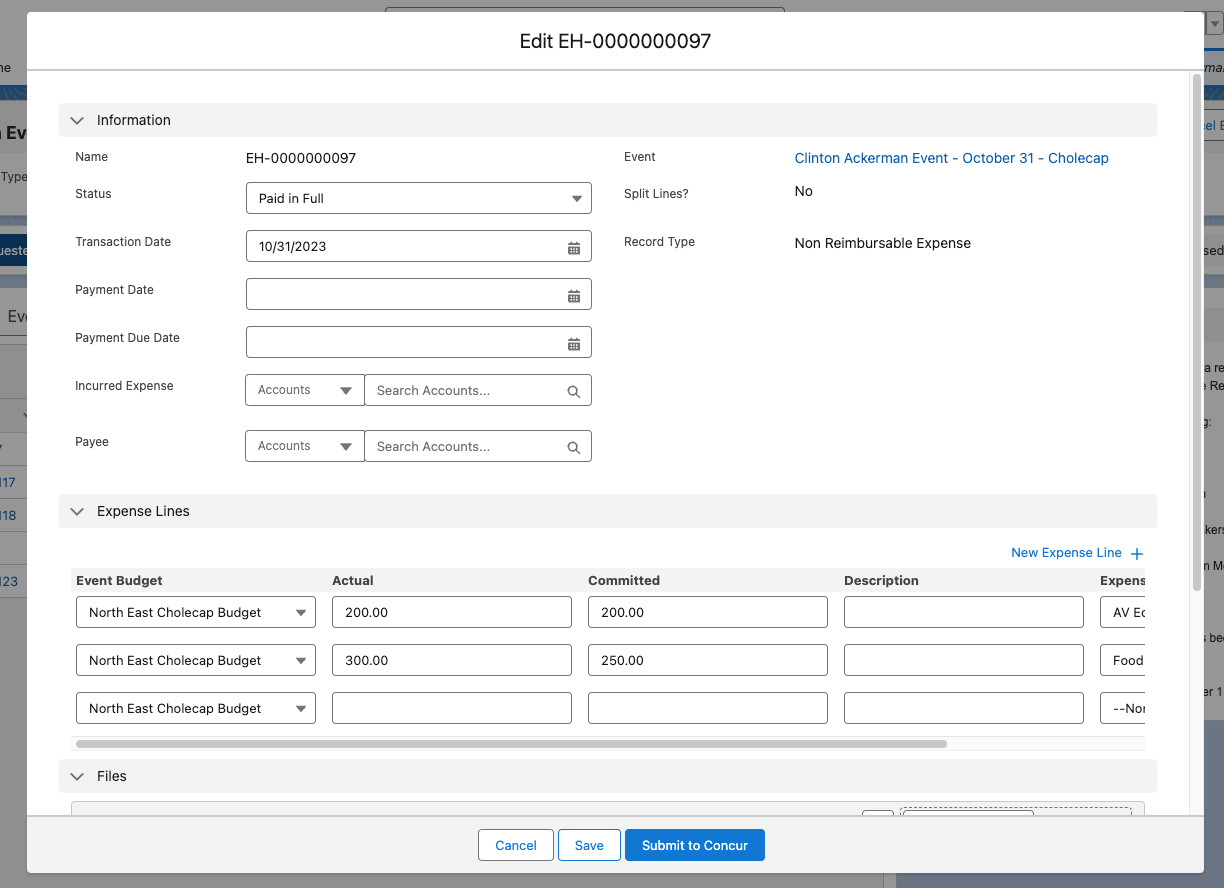Click the New Expense Line link
Viewport: 1224px width, 888px height.
point(1065,552)
